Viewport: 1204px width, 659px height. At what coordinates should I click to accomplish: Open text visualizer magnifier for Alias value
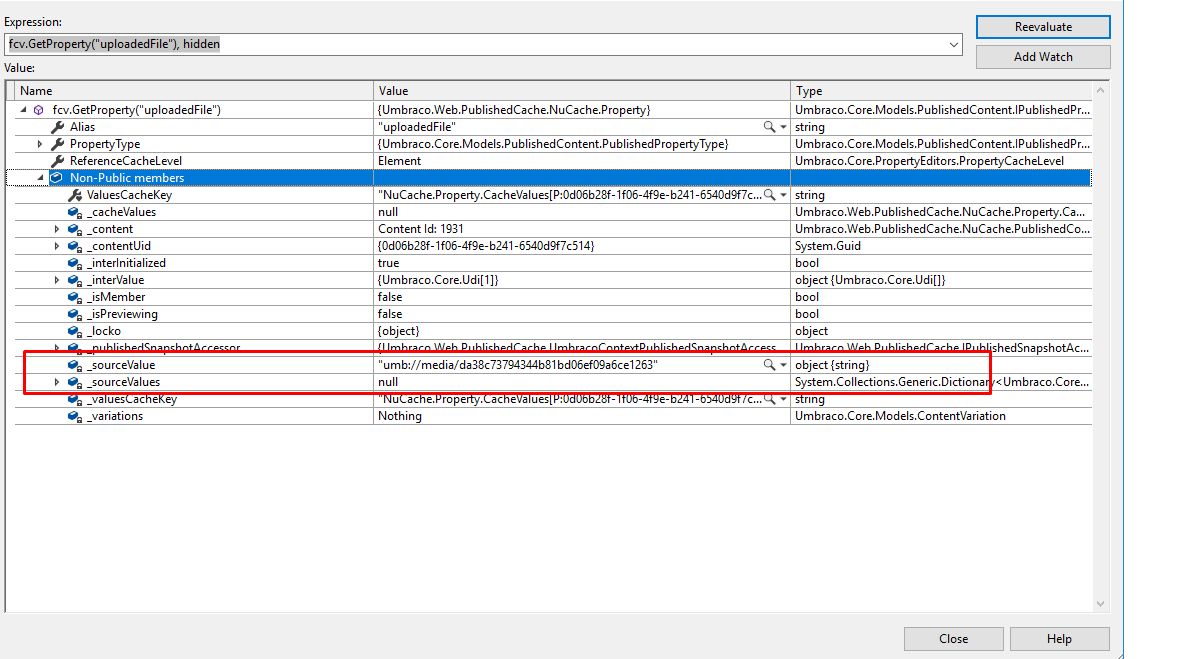pos(769,127)
